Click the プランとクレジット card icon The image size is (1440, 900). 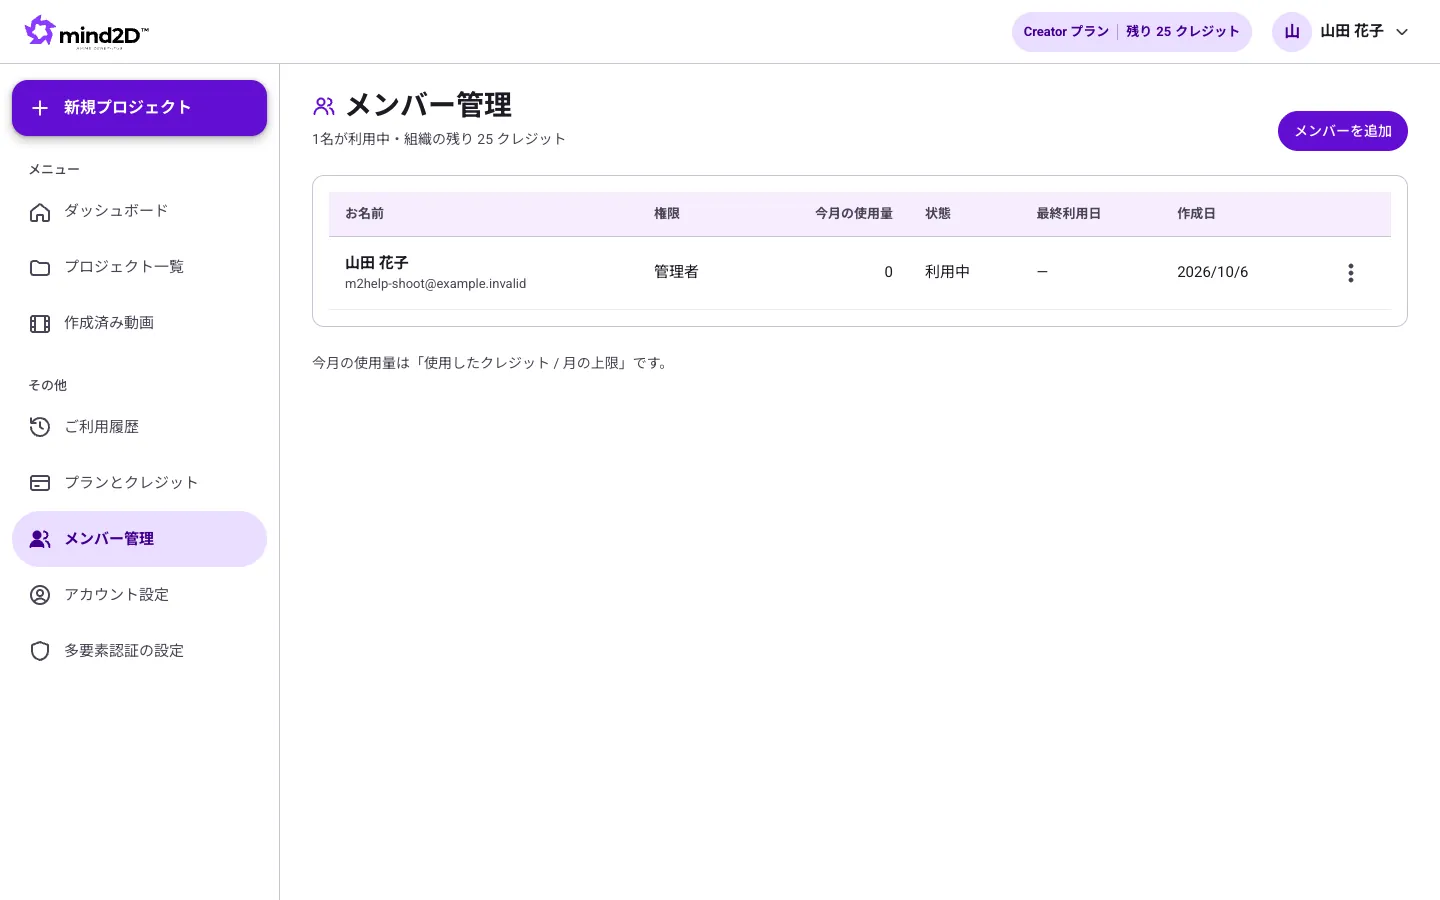click(x=40, y=483)
